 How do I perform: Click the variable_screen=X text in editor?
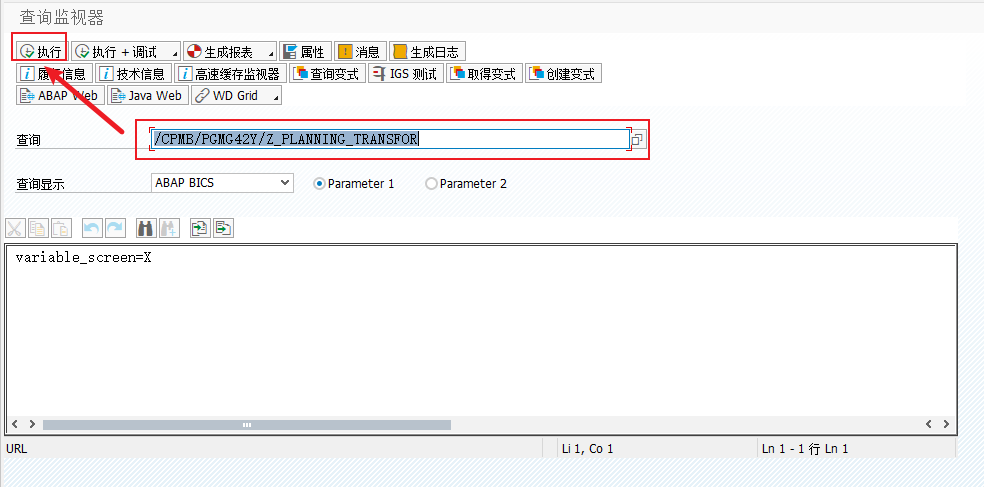click(83, 258)
